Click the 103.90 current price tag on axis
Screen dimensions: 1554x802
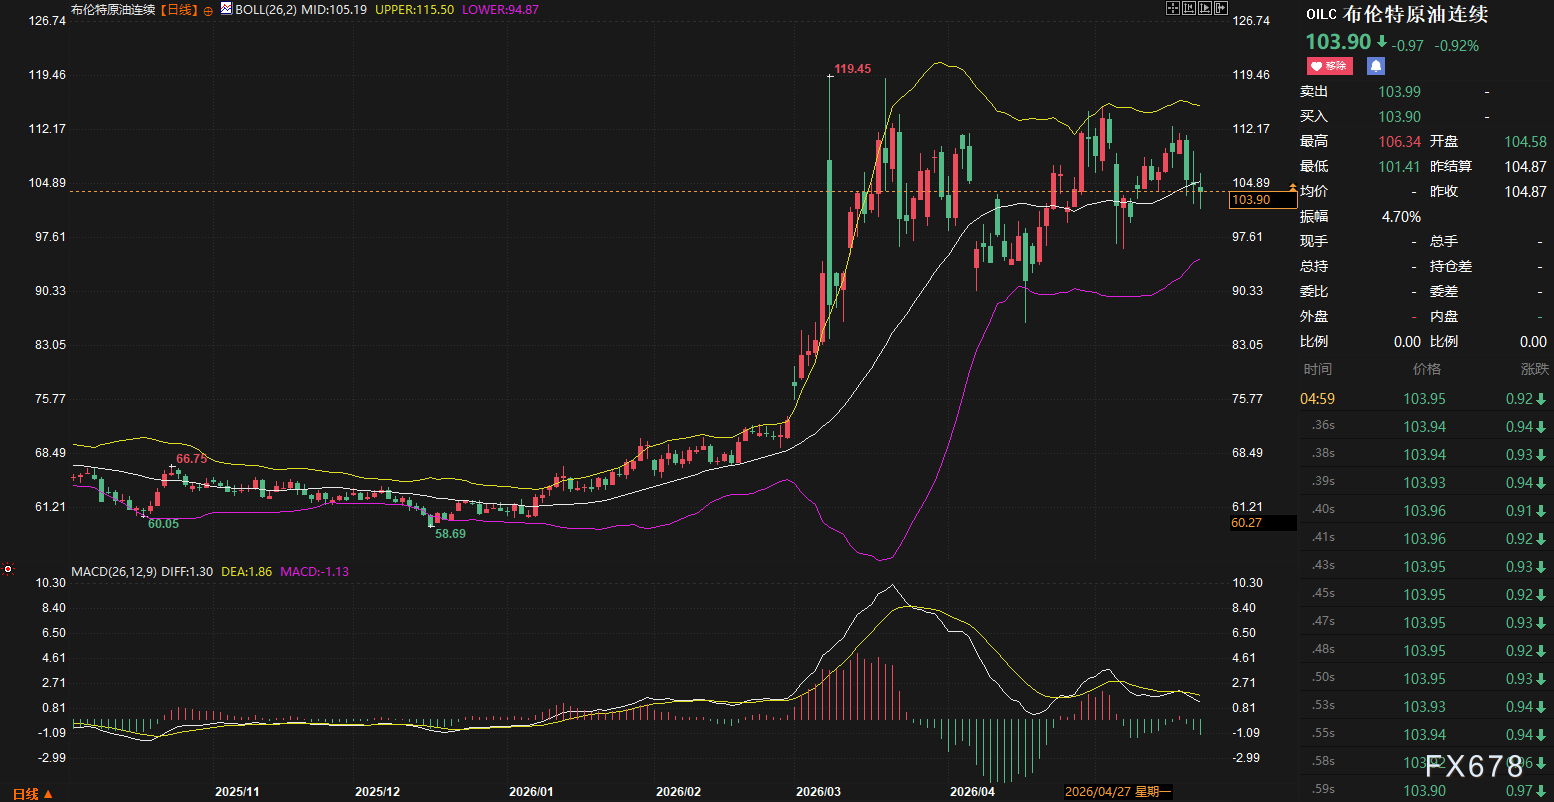coord(1252,200)
